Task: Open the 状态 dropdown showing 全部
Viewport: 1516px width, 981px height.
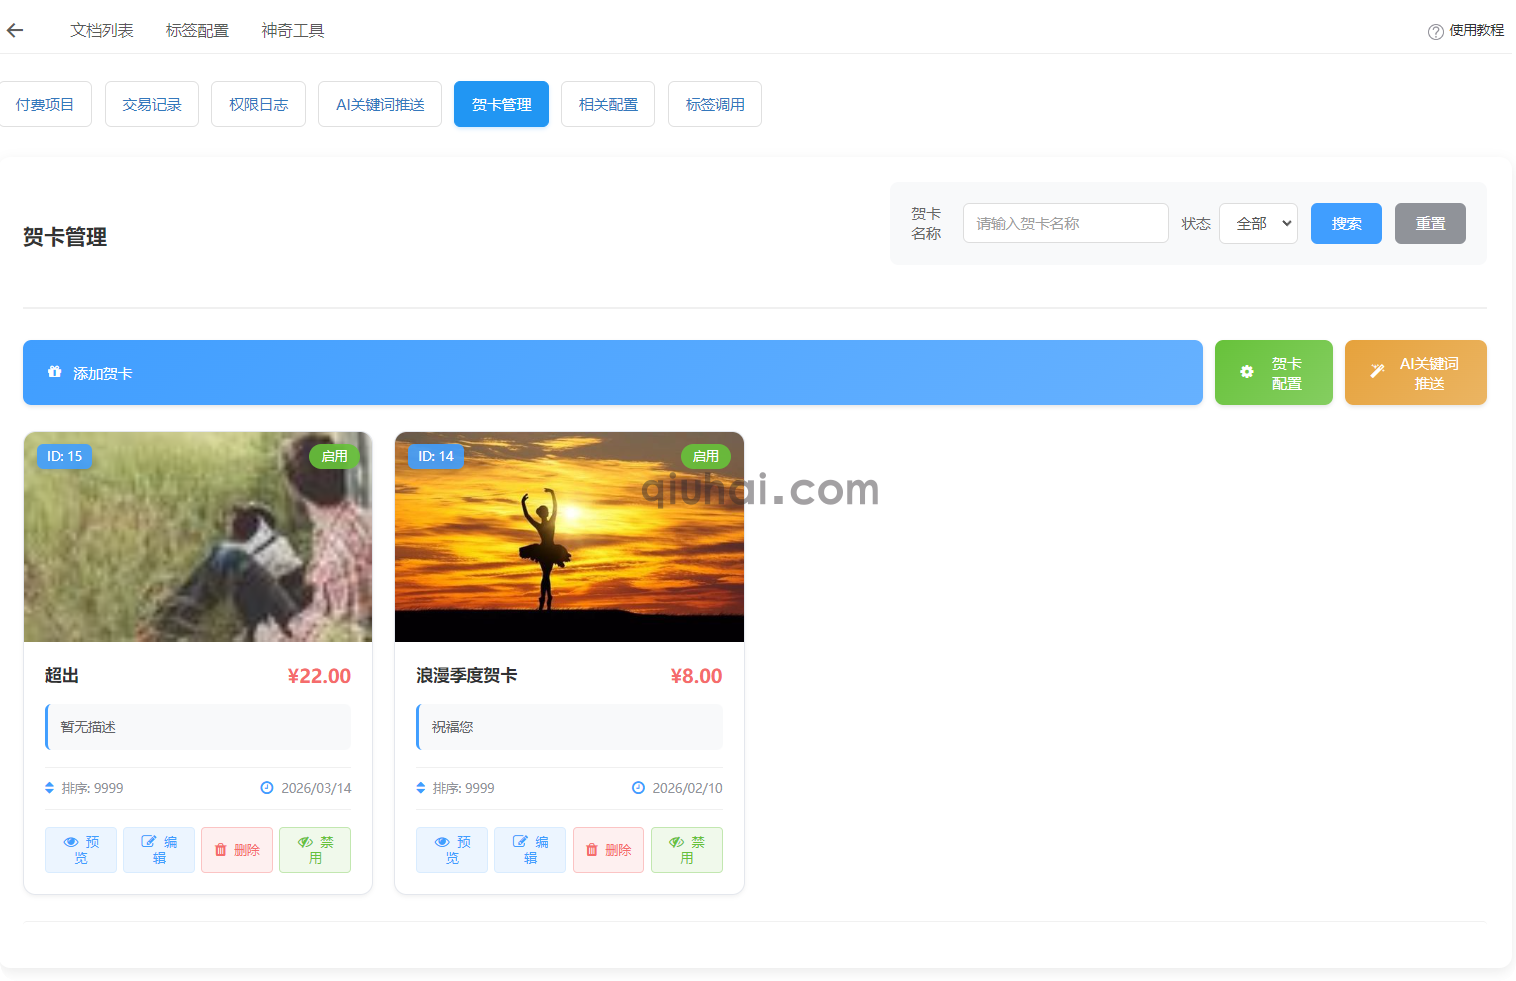Action: pos(1258,223)
